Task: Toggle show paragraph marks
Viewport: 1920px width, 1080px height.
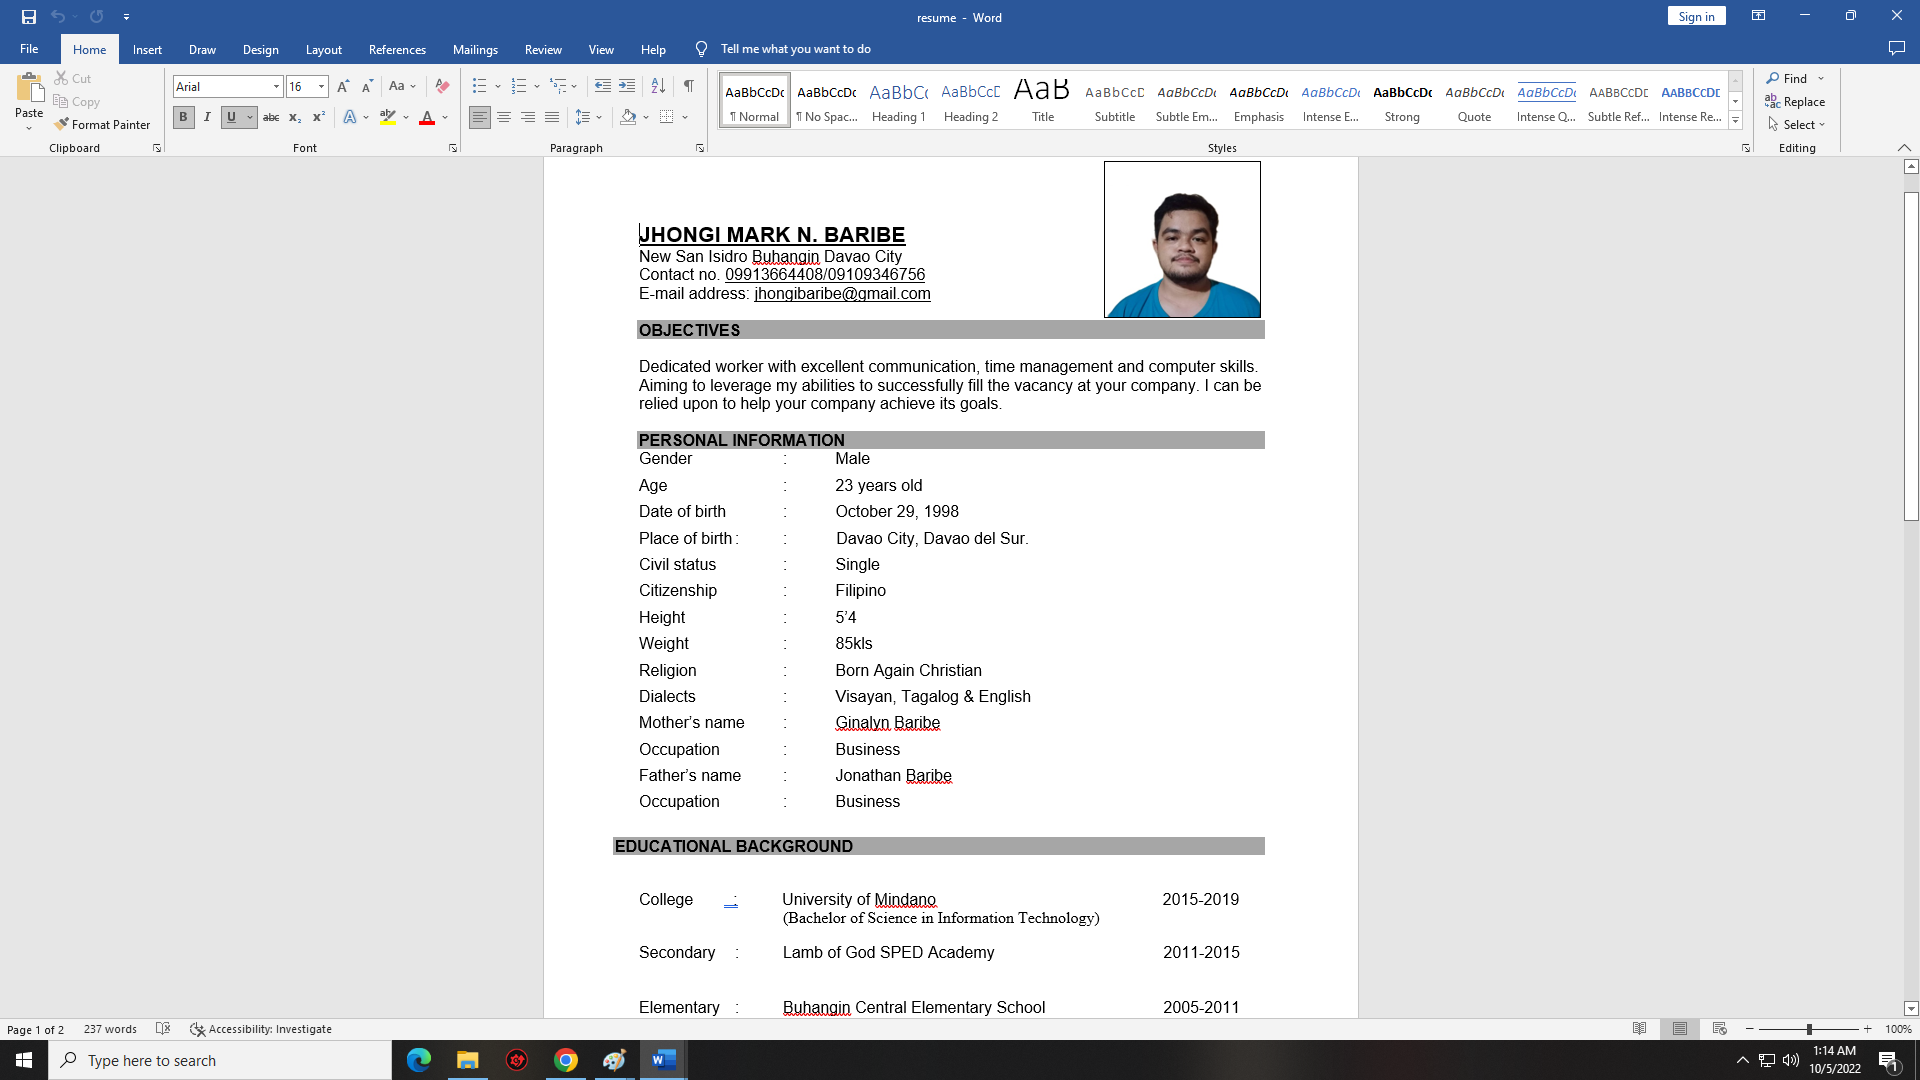Action: 689,86
